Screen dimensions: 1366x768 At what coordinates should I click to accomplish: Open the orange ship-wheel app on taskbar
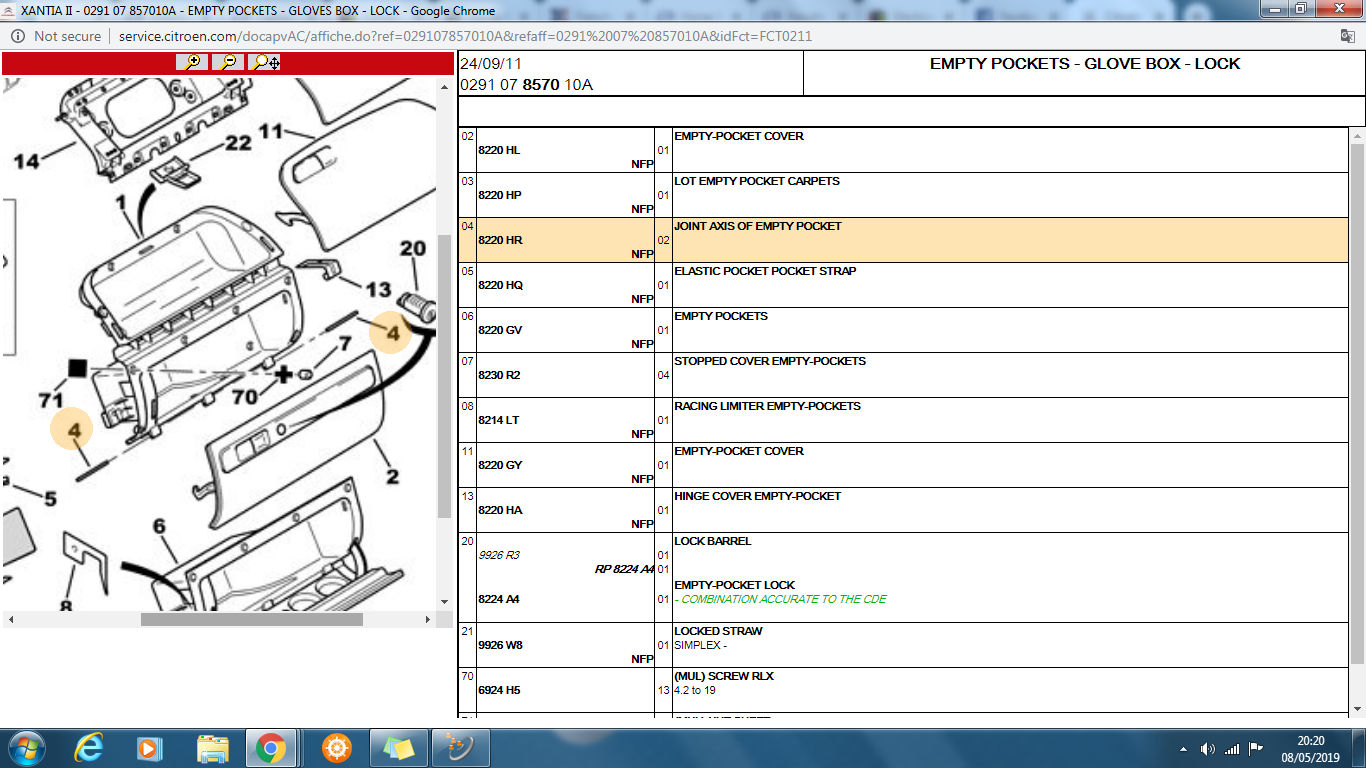[337, 748]
